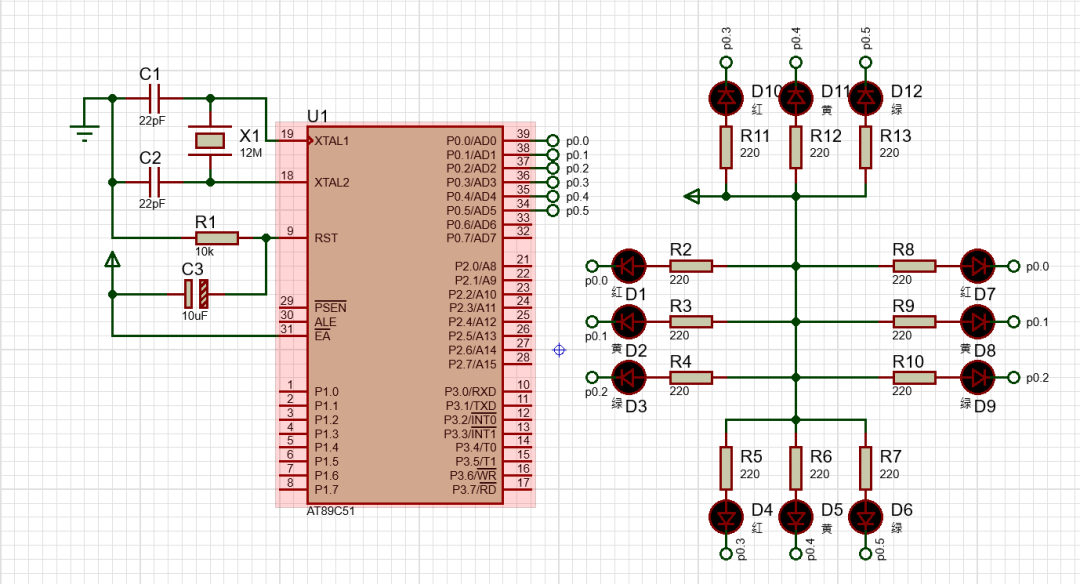Select crystal oscillator X1
The width and height of the screenshot is (1080, 584).
(209, 140)
